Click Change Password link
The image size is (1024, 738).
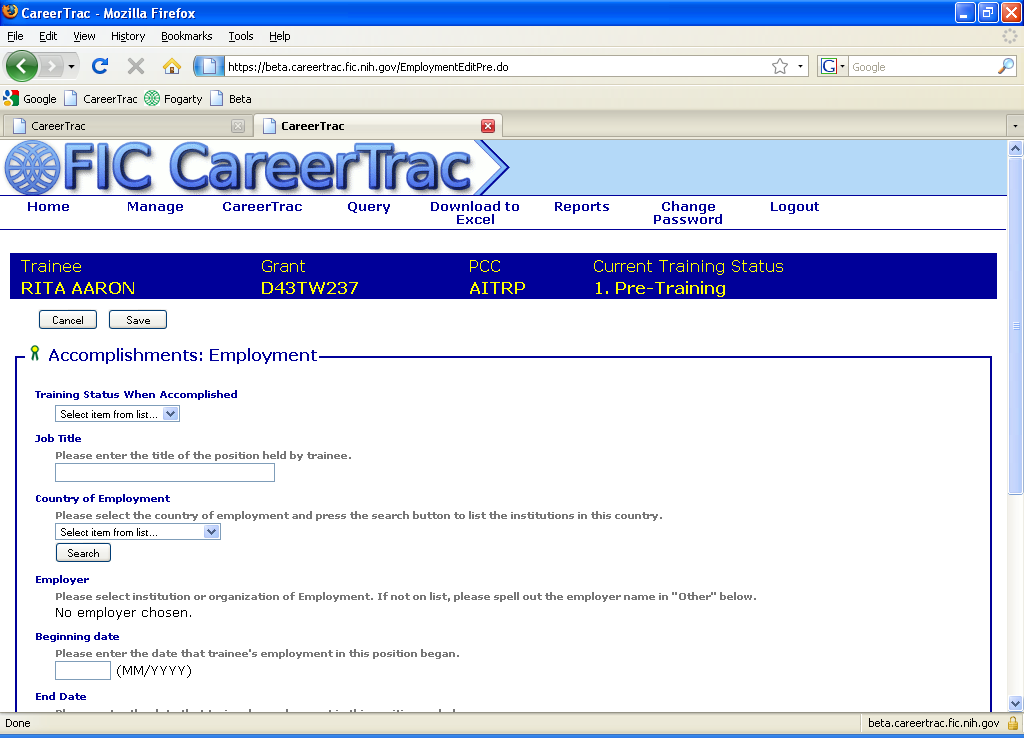(688, 213)
